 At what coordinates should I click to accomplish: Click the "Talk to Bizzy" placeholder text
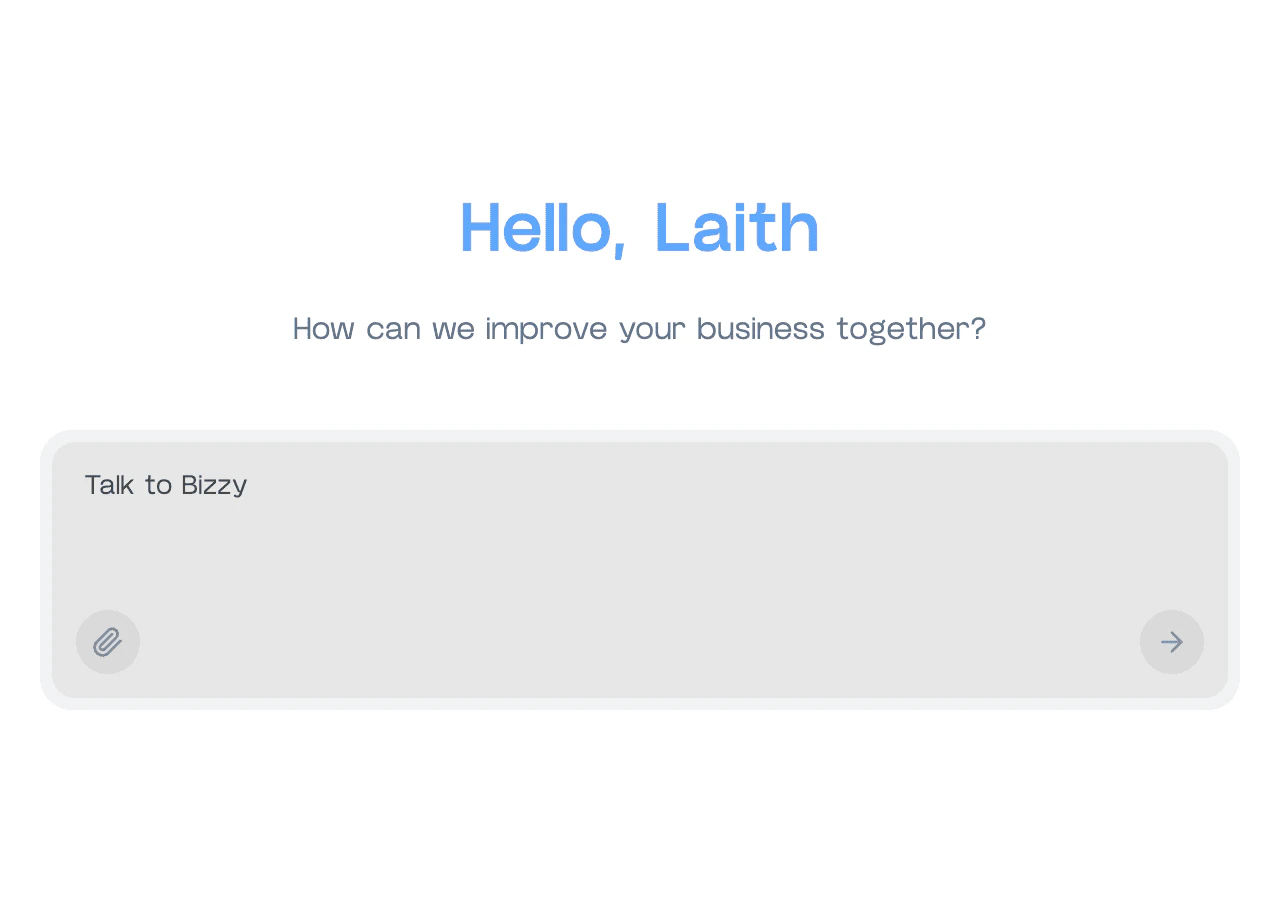click(166, 486)
